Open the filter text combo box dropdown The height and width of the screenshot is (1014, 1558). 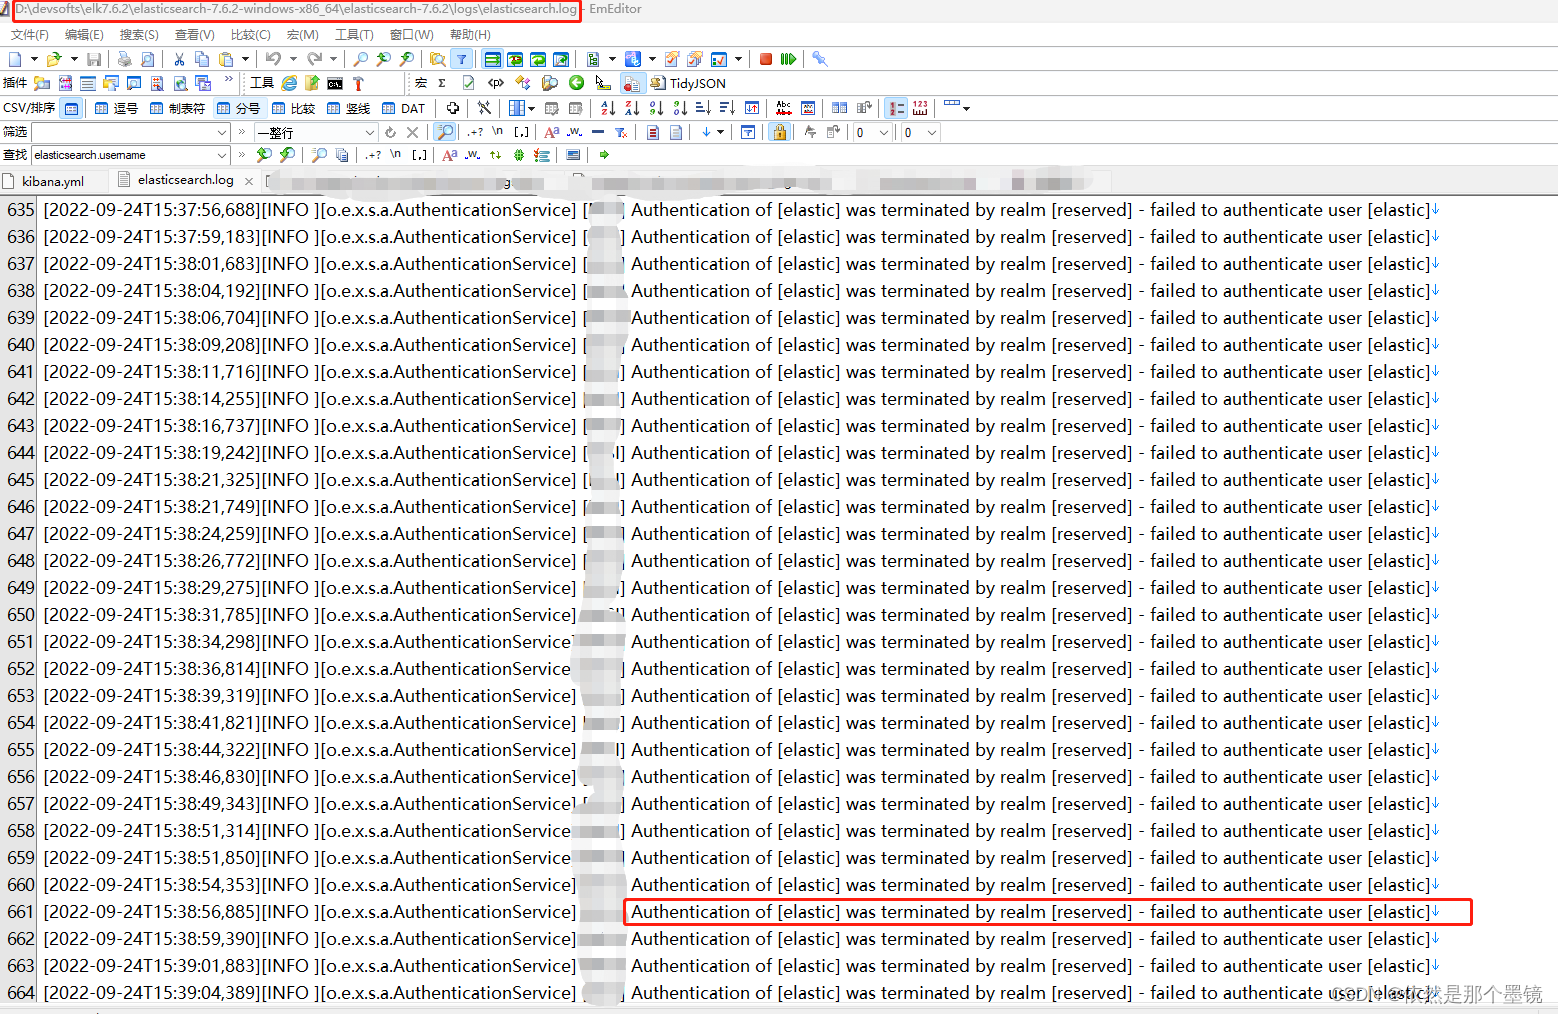click(x=222, y=132)
